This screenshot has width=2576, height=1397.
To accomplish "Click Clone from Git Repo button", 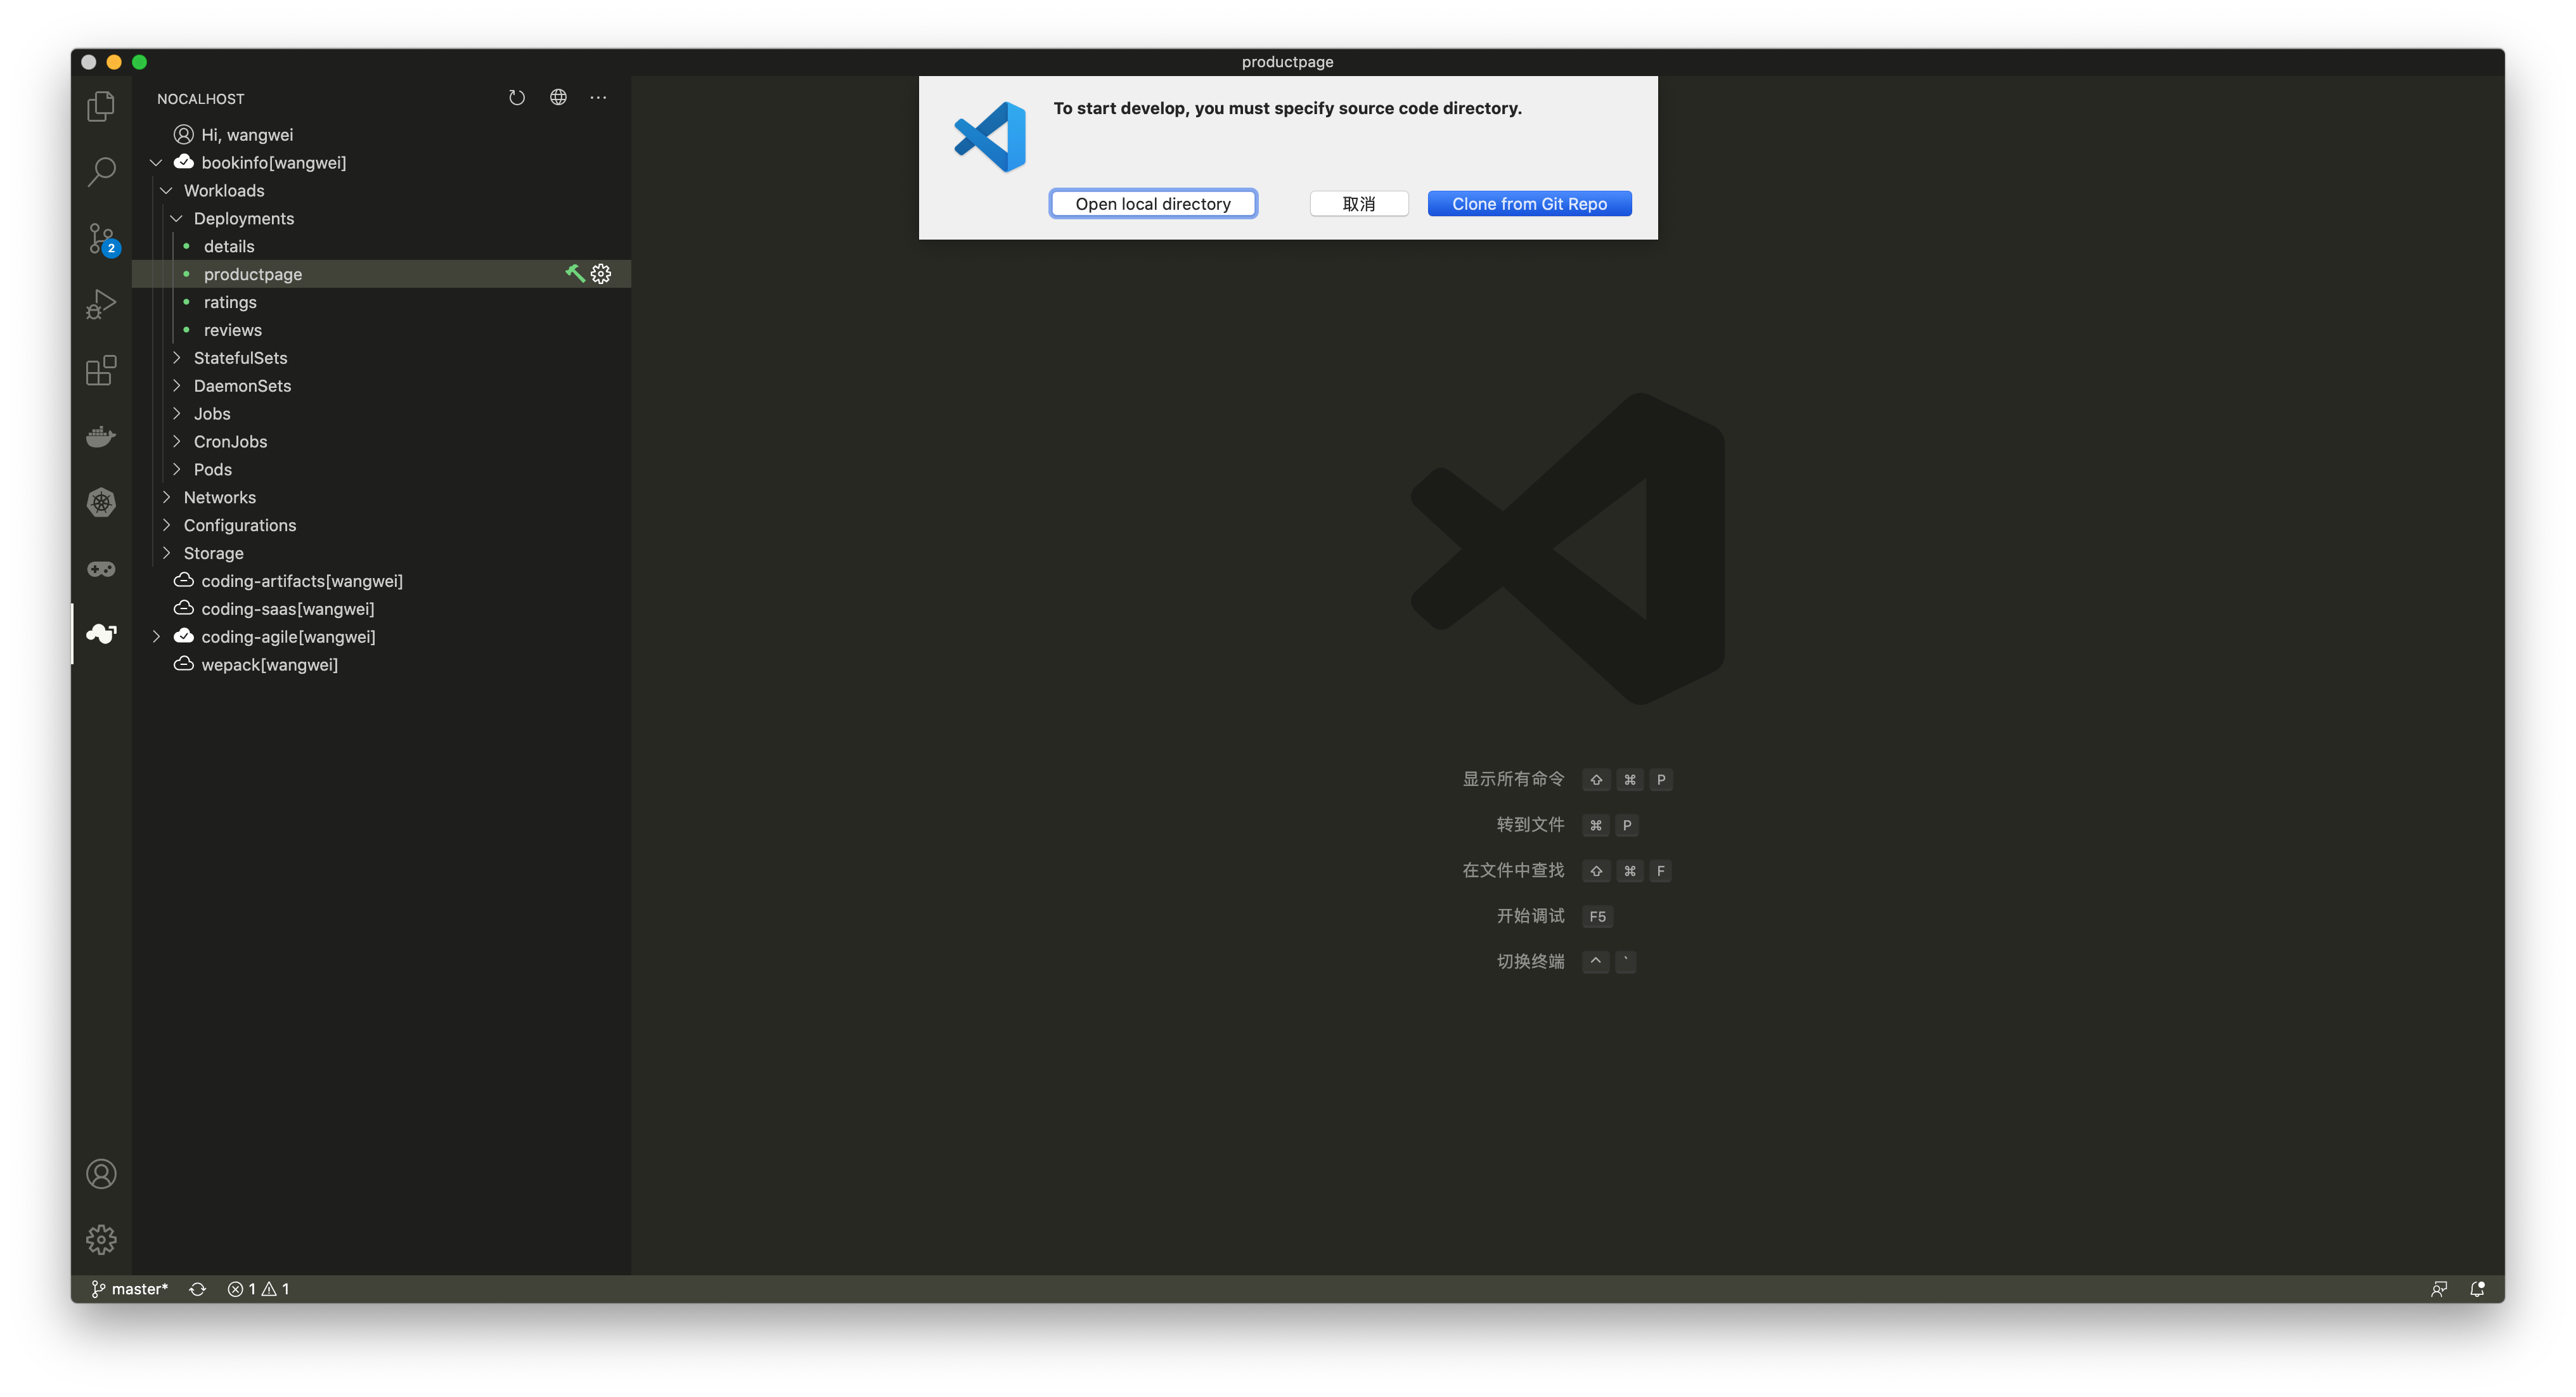I will point(1529,203).
